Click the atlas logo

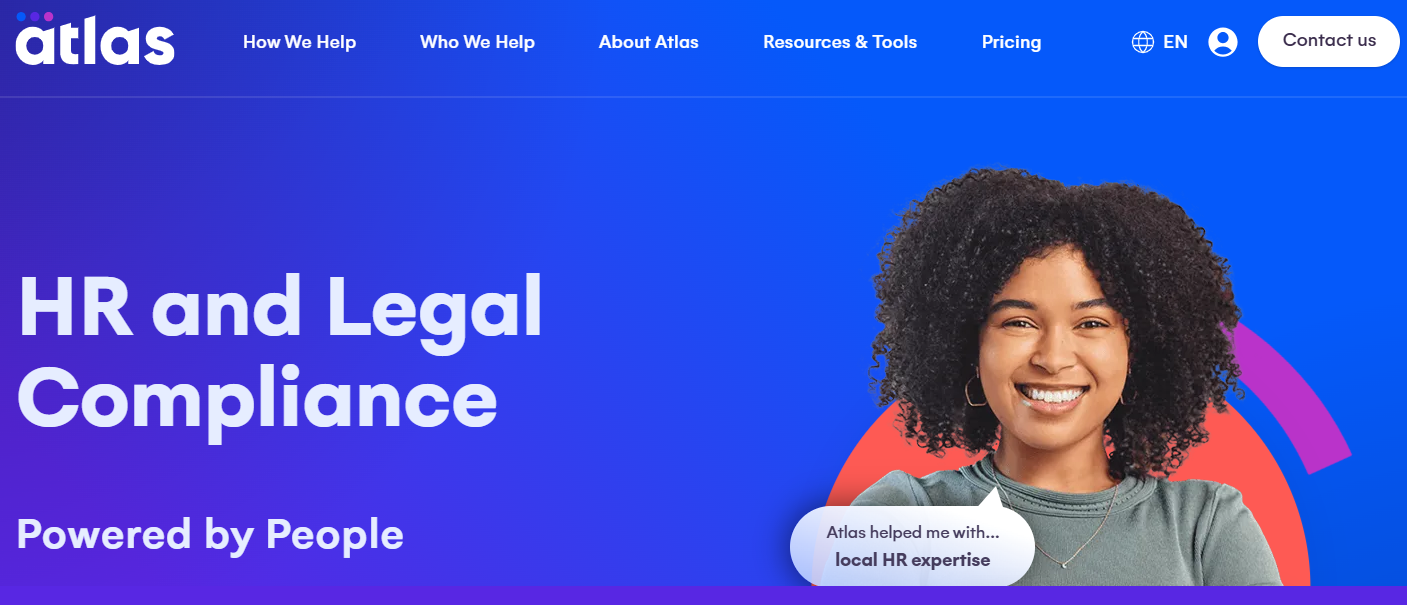[95, 39]
